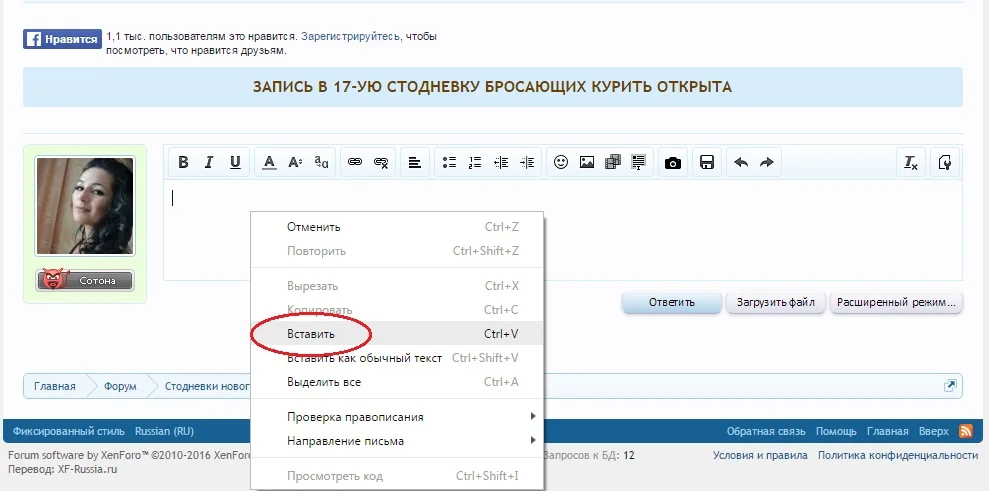Open the Зарегистрируйтесь link
989x491 pixels.
(x=350, y=37)
